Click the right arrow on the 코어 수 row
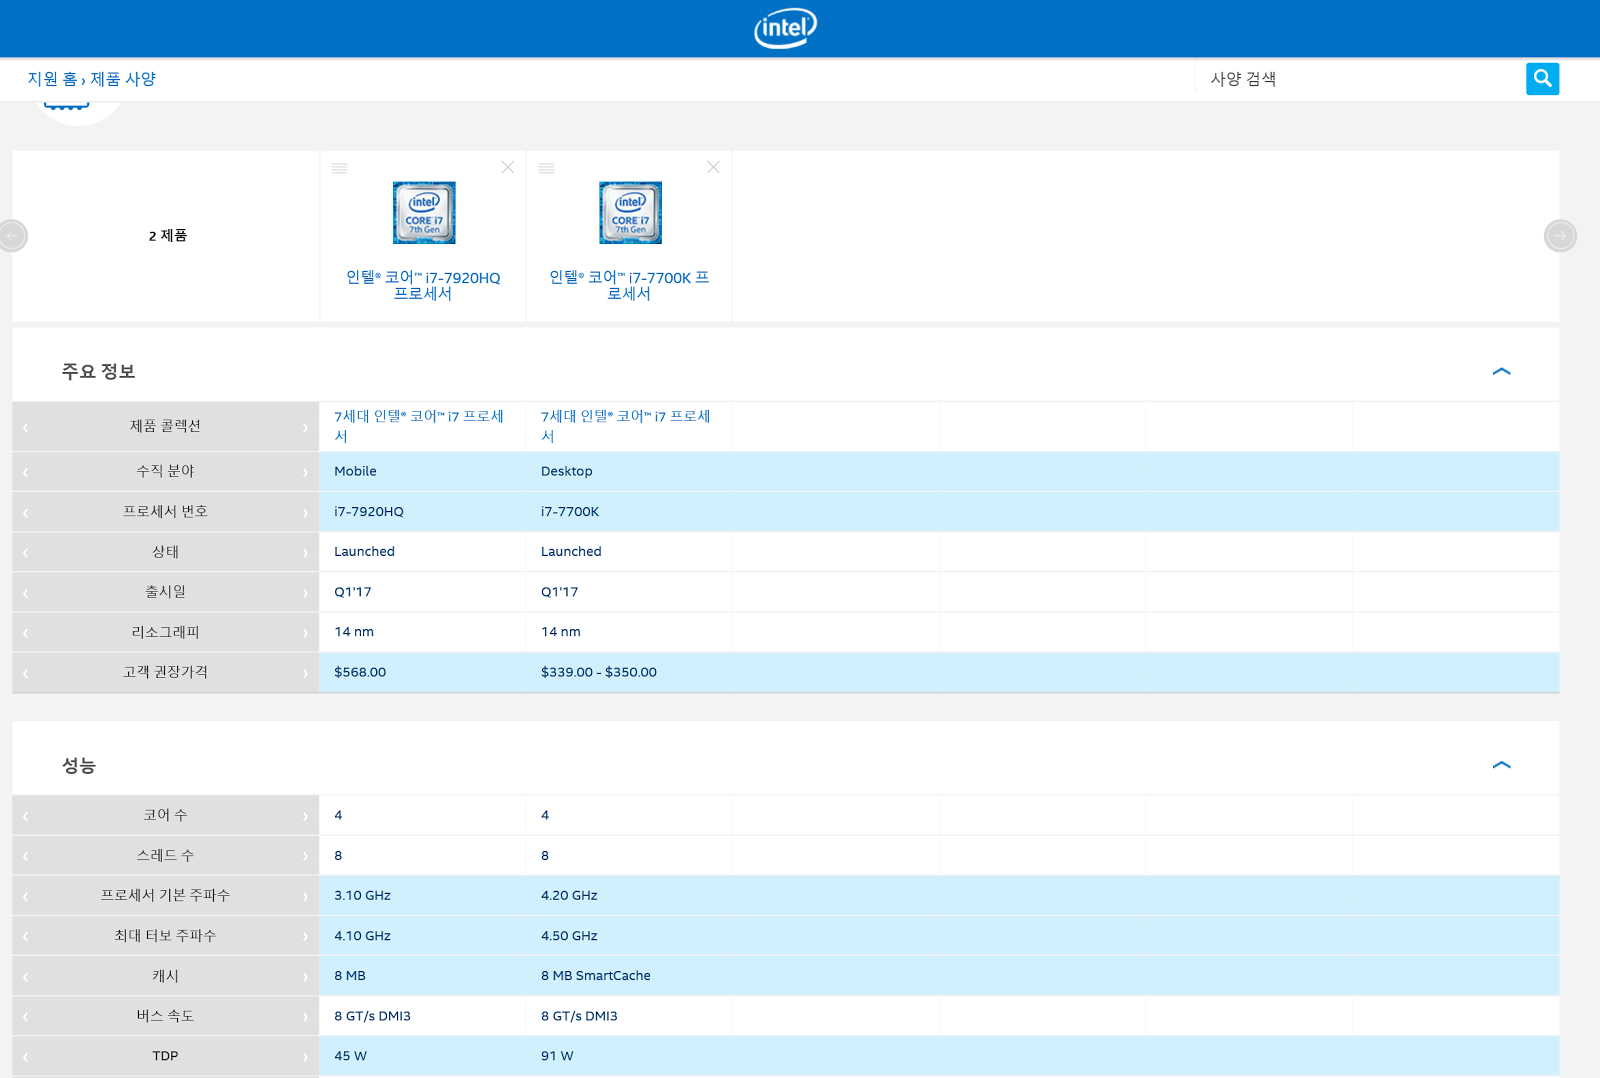This screenshot has height=1078, width=1600. point(305,816)
